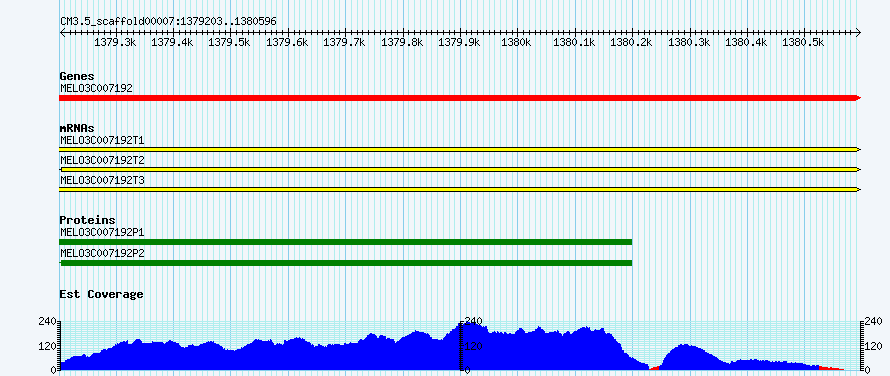
Task: Click the scaffold00007 coordinates label
Action: (169, 21)
